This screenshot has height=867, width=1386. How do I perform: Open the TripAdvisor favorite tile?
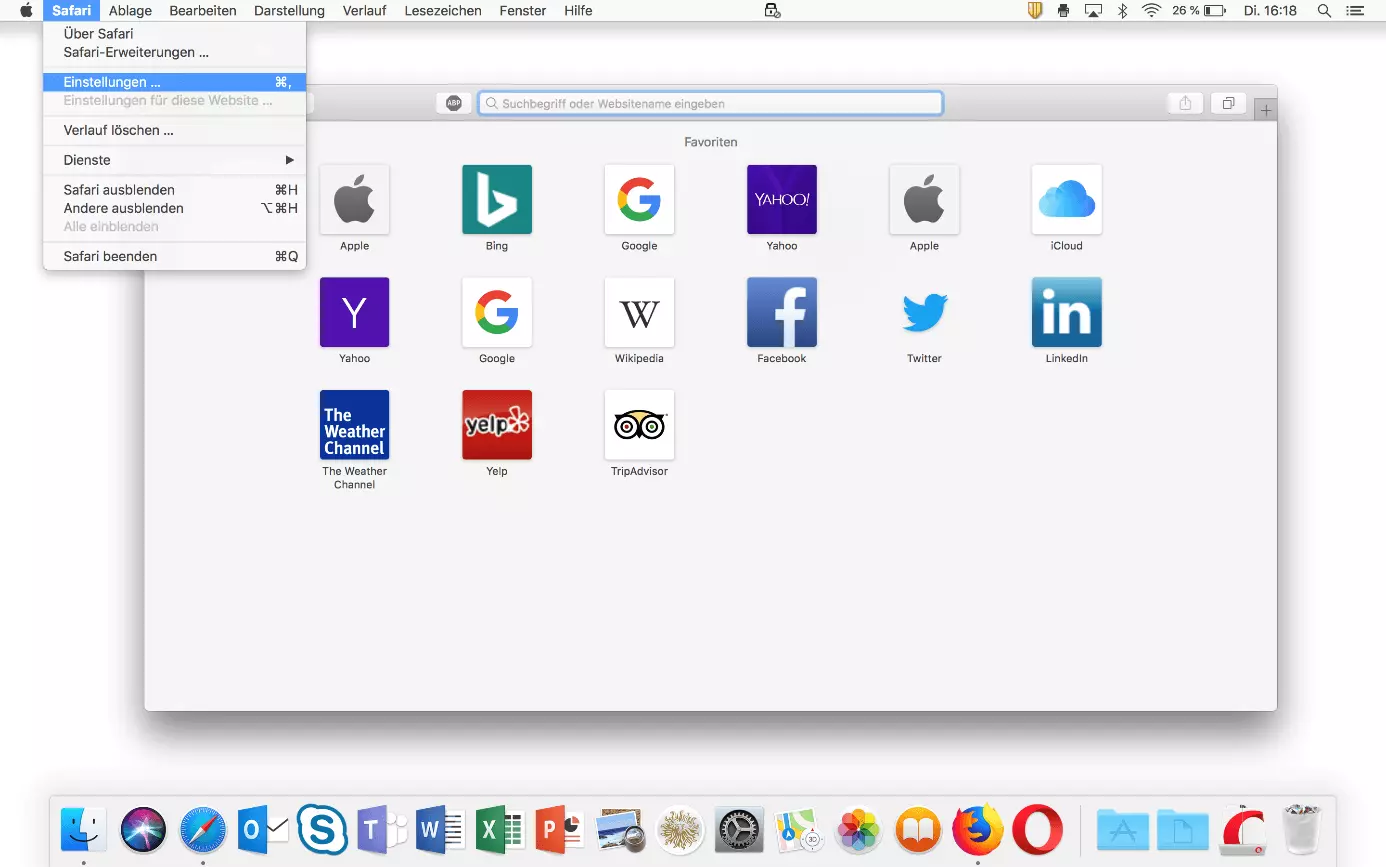point(639,425)
